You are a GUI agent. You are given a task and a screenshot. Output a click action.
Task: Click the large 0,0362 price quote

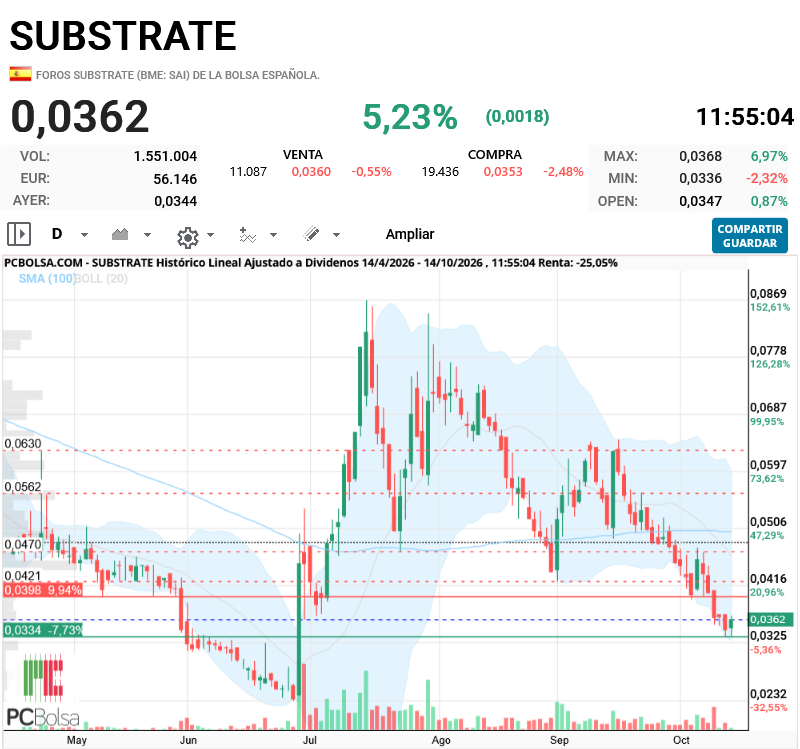[x=80, y=117]
